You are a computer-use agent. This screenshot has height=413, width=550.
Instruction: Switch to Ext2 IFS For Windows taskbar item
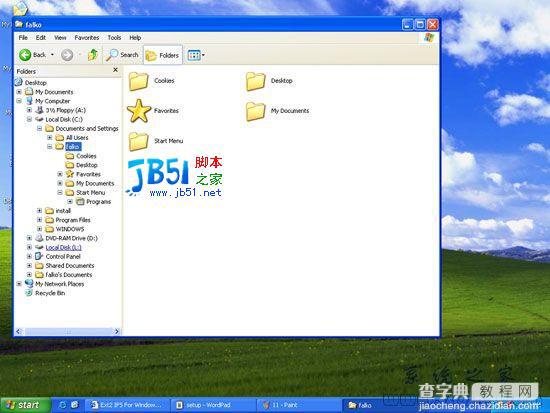pos(127,405)
